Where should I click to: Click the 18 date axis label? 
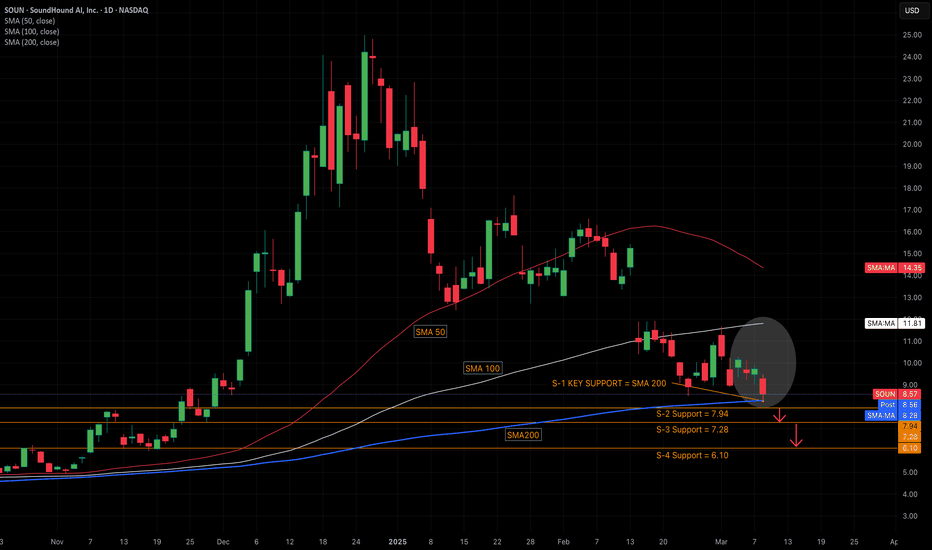(323, 542)
